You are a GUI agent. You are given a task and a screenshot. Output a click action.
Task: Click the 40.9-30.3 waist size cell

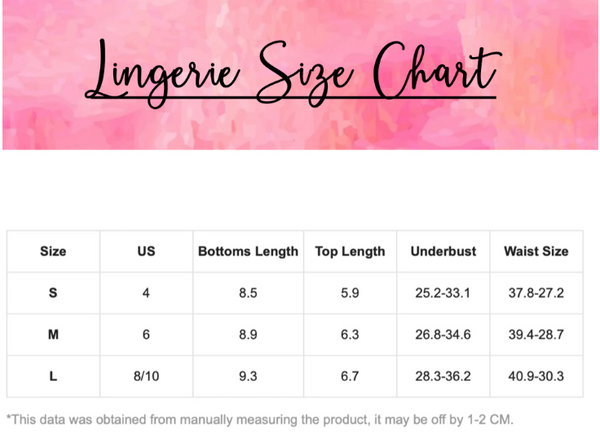tap(536, 376)
